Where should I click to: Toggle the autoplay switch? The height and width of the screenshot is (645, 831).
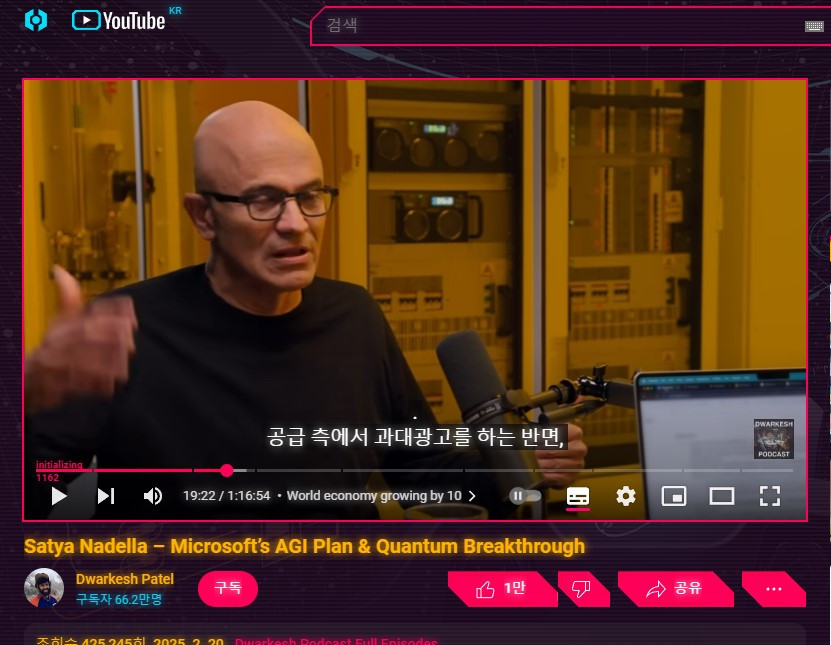point(525,496)
